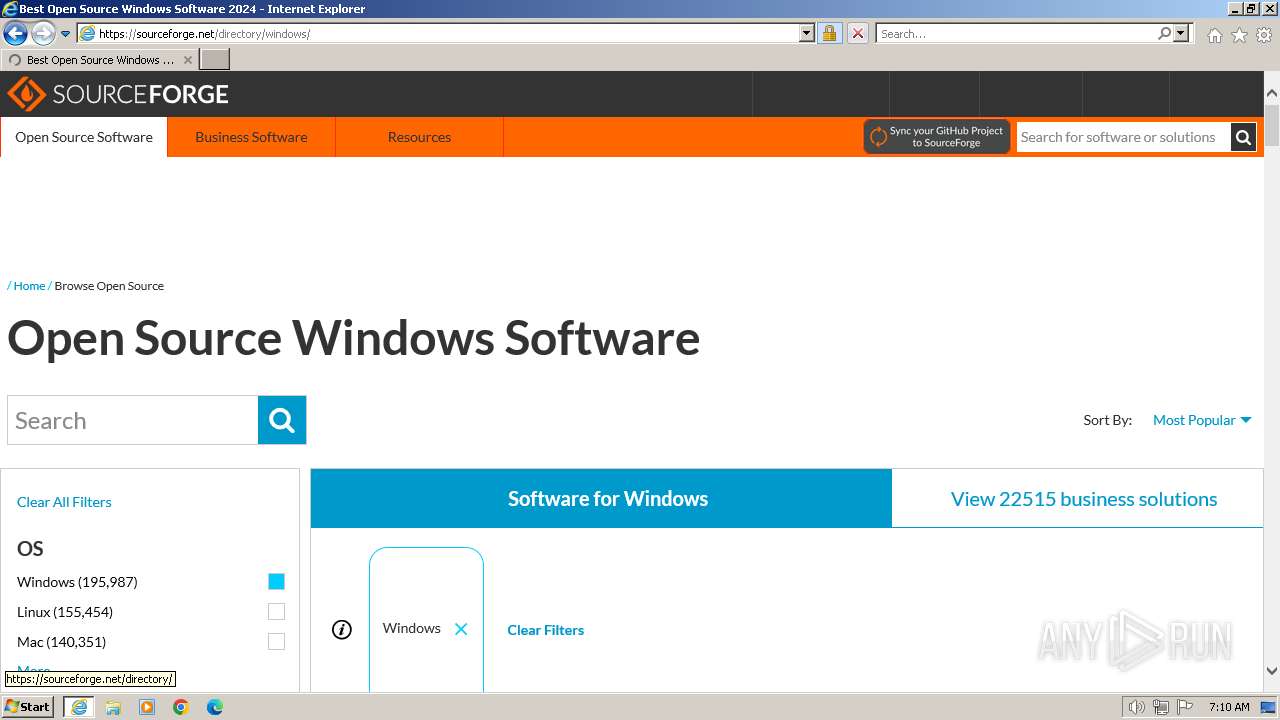Screen dimensions: 1280x720
Task: Click the network tray icon
Action: (x=1161, y=707)
